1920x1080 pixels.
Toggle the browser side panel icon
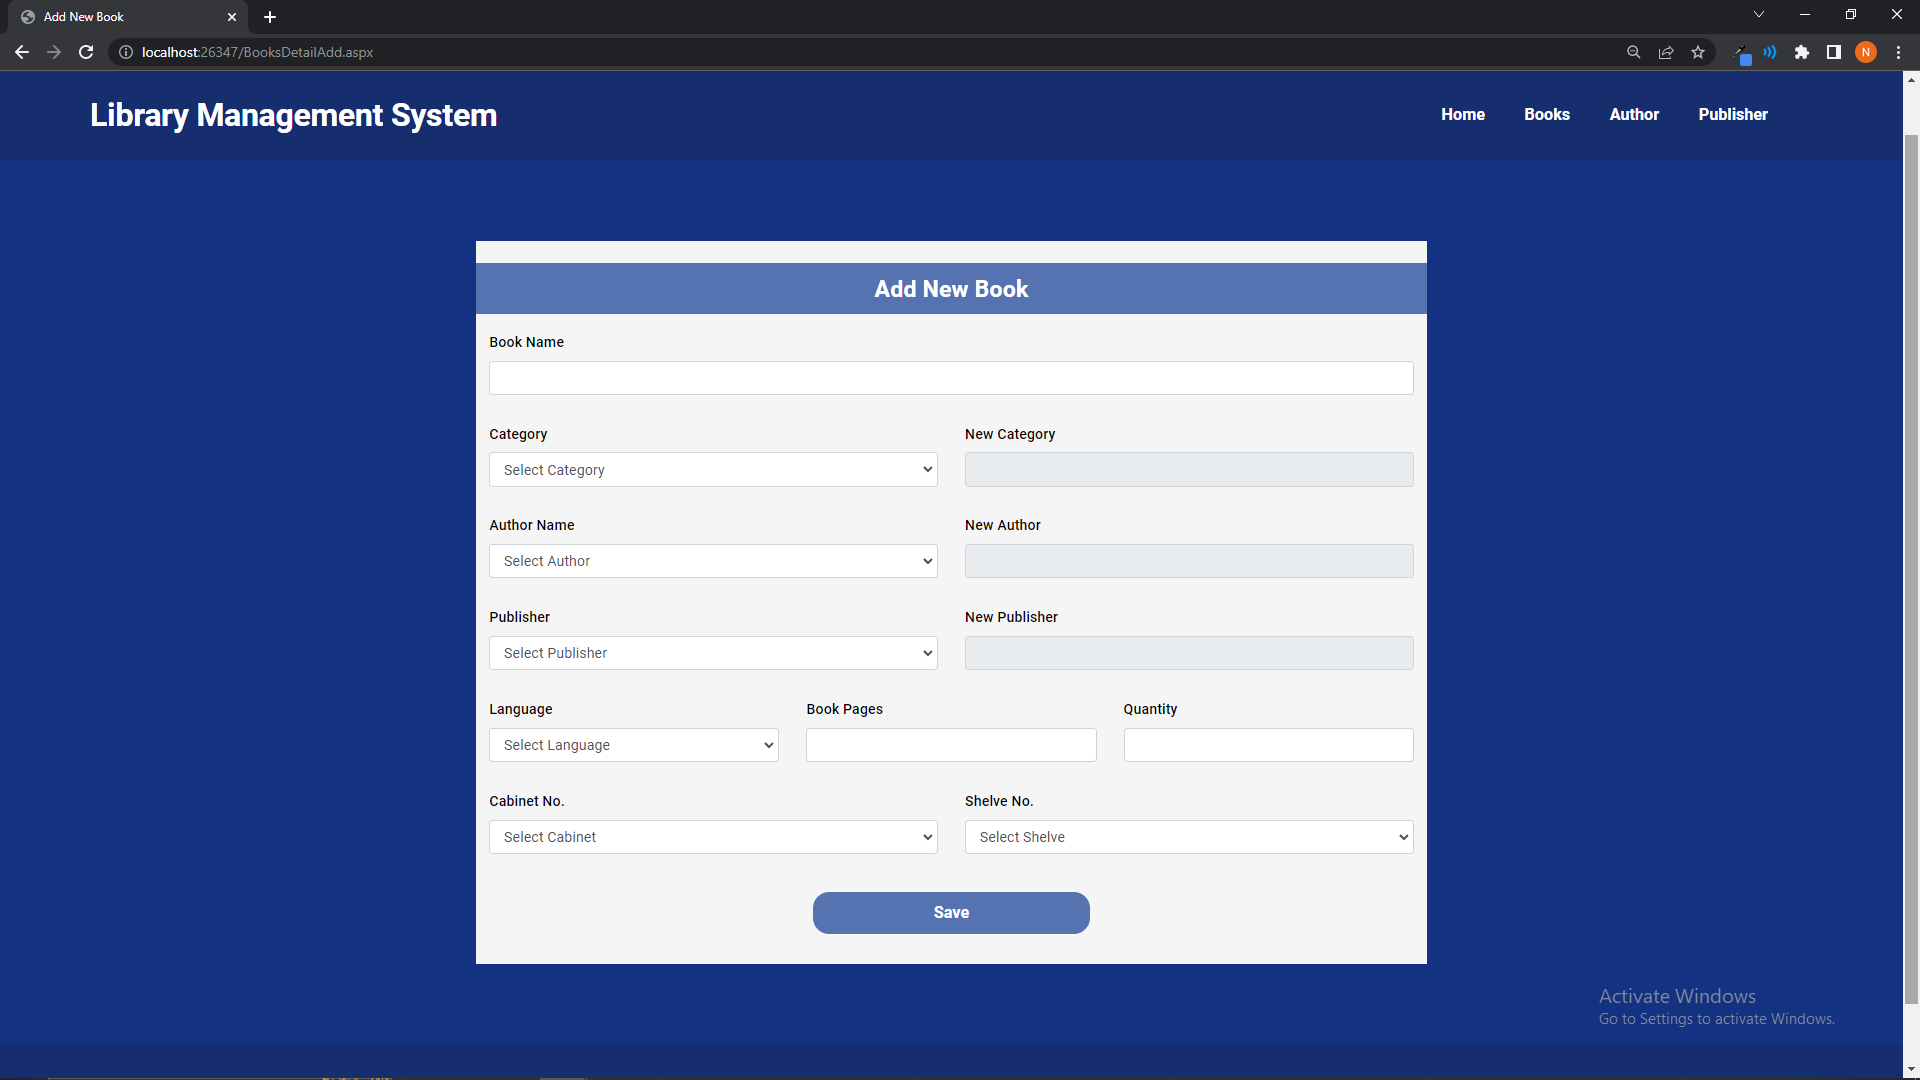[1834, 52]
